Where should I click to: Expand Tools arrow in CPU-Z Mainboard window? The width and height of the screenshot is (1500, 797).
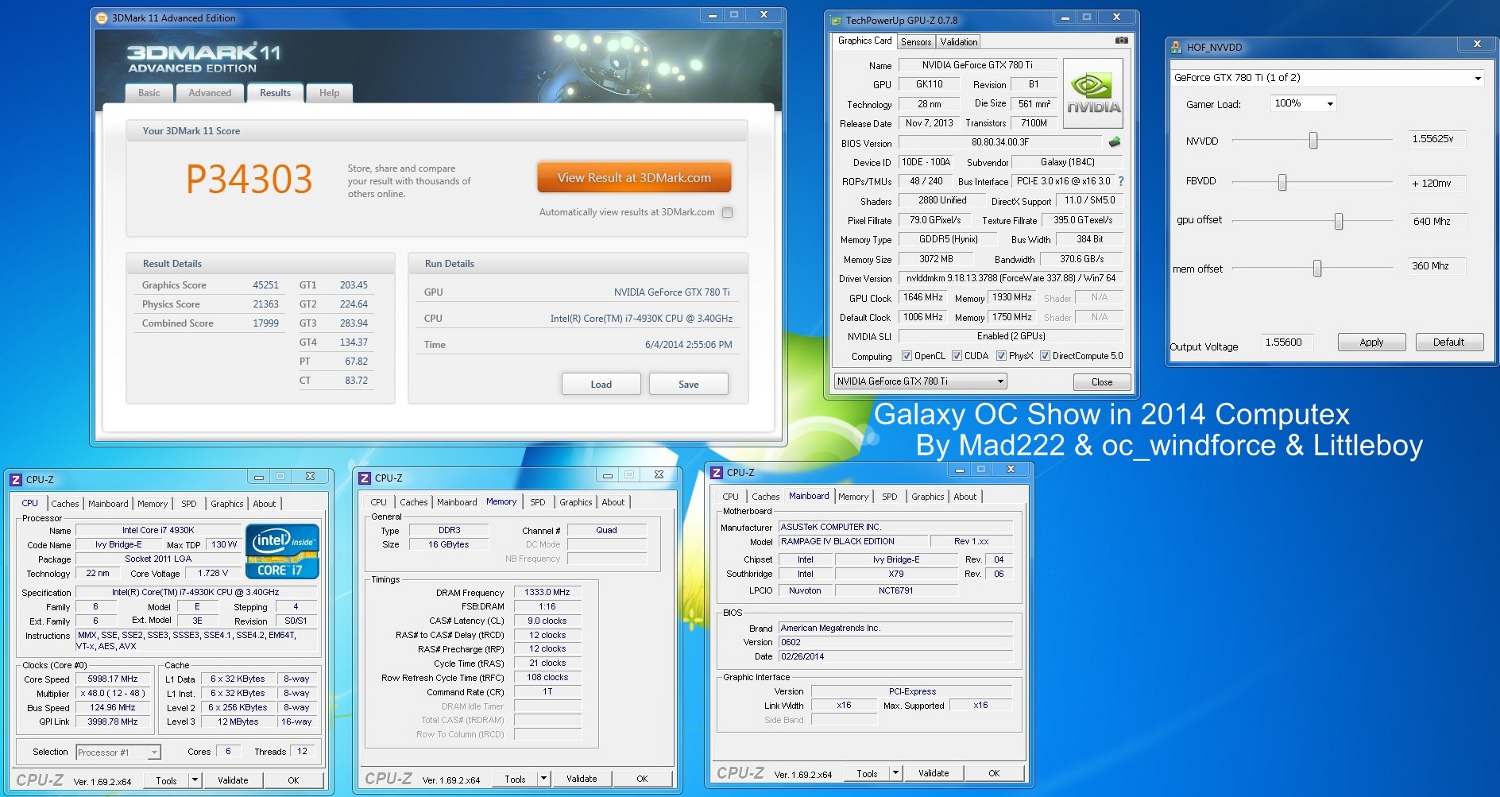pos(896,773)
